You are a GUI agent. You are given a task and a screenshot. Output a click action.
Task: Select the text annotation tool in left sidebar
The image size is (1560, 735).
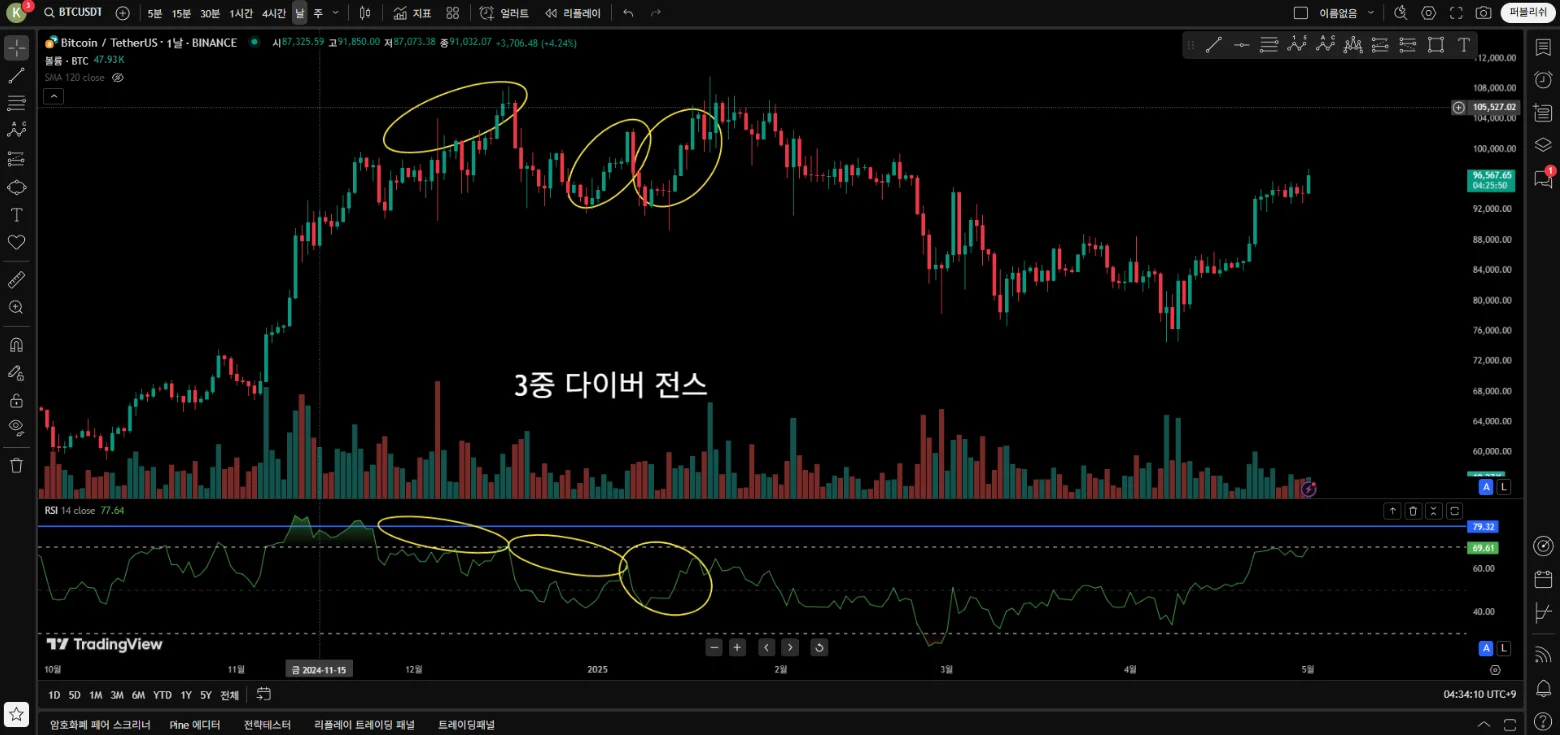pyautogui.click(x=17, y=215)
